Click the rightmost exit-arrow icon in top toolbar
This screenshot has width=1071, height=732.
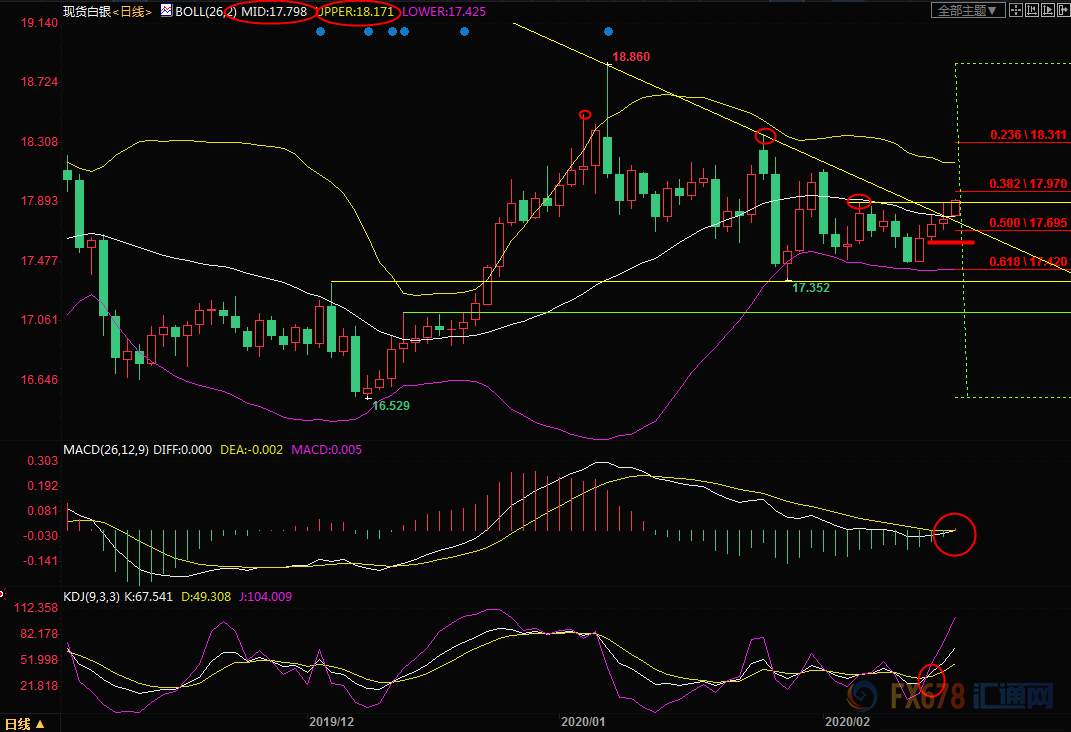click(1064, 10)
